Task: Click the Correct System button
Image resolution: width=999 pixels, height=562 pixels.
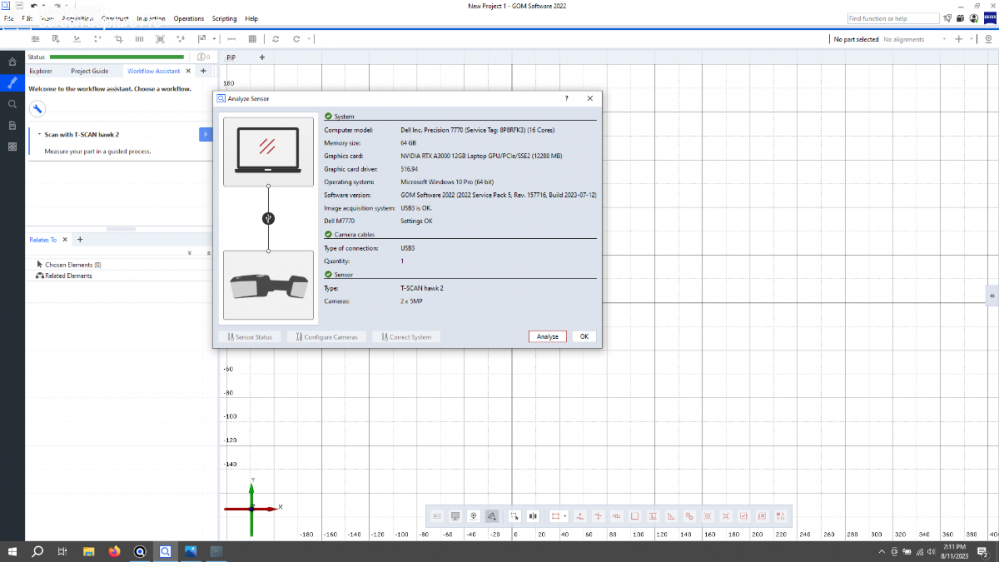Action: click(406, 337)
